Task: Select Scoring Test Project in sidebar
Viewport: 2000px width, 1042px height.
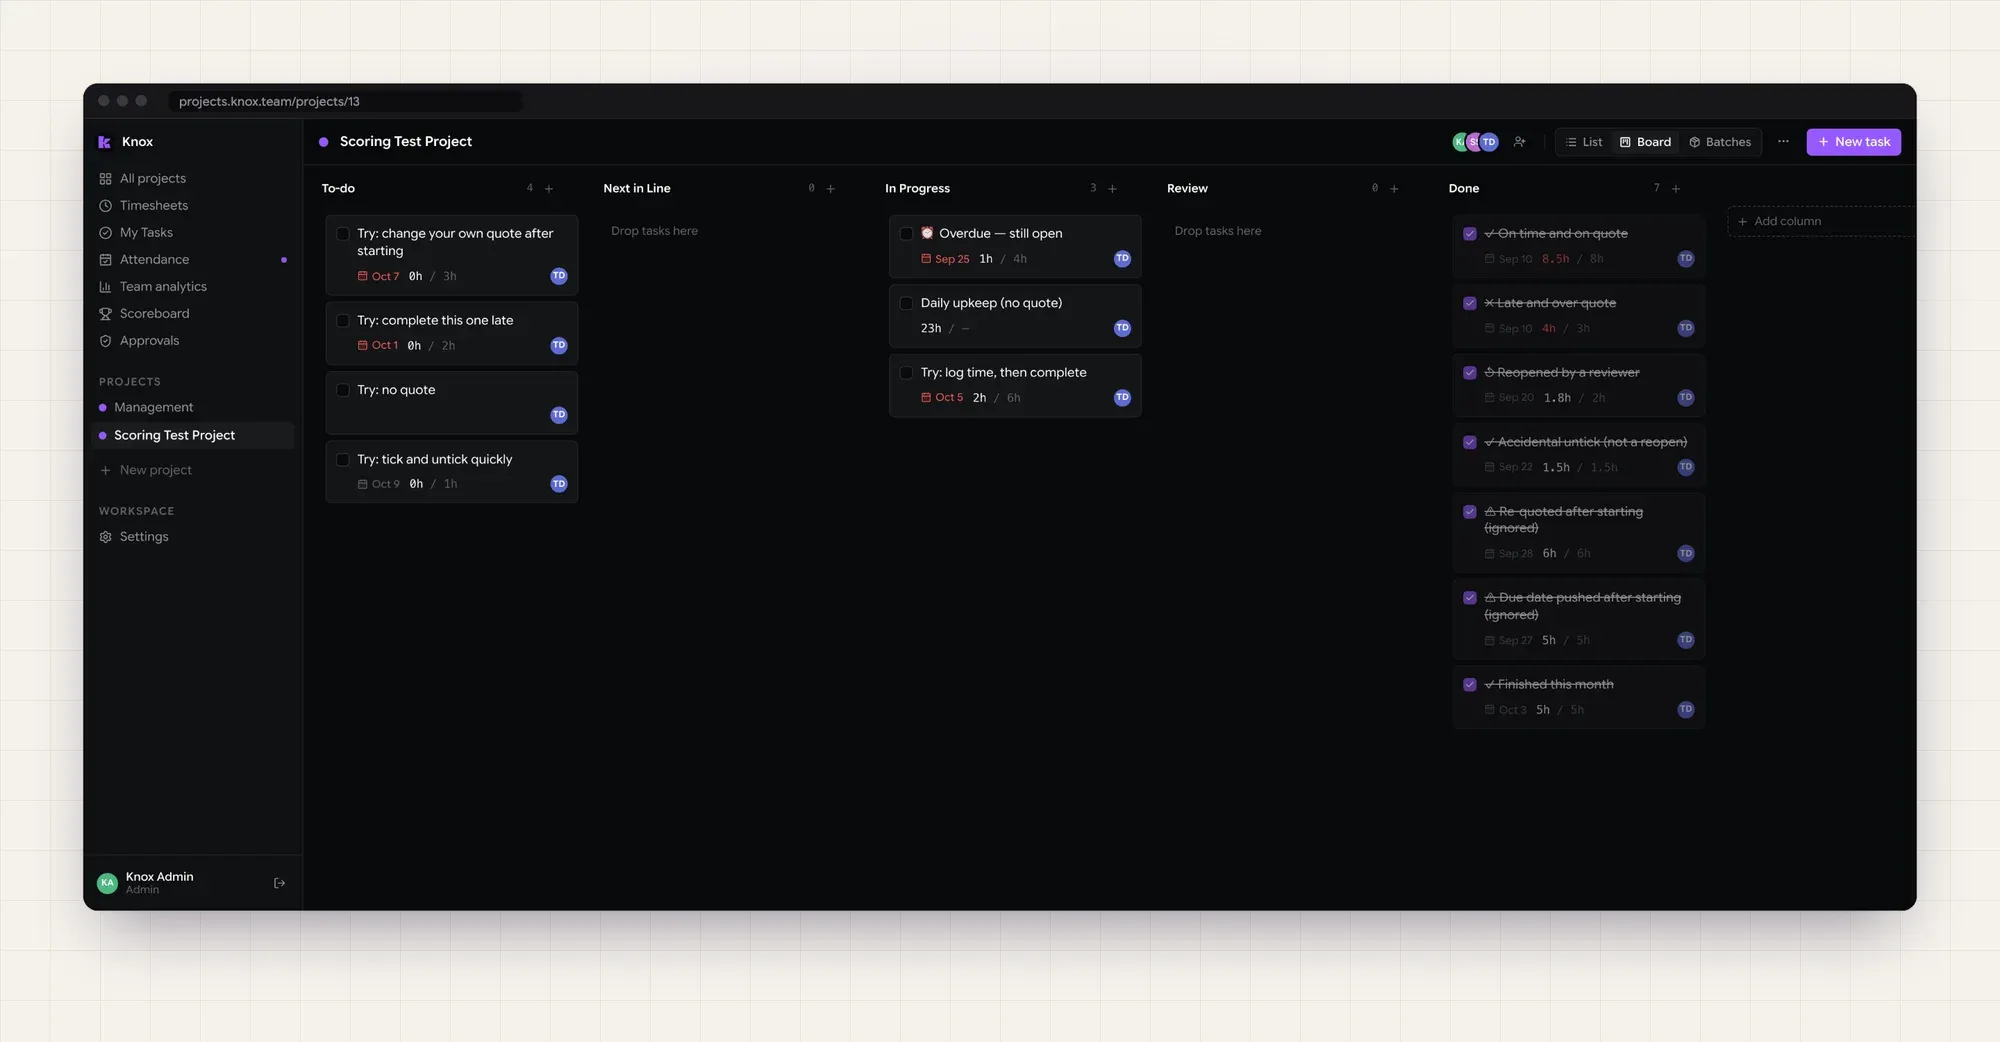Action: tap(193, 436)
